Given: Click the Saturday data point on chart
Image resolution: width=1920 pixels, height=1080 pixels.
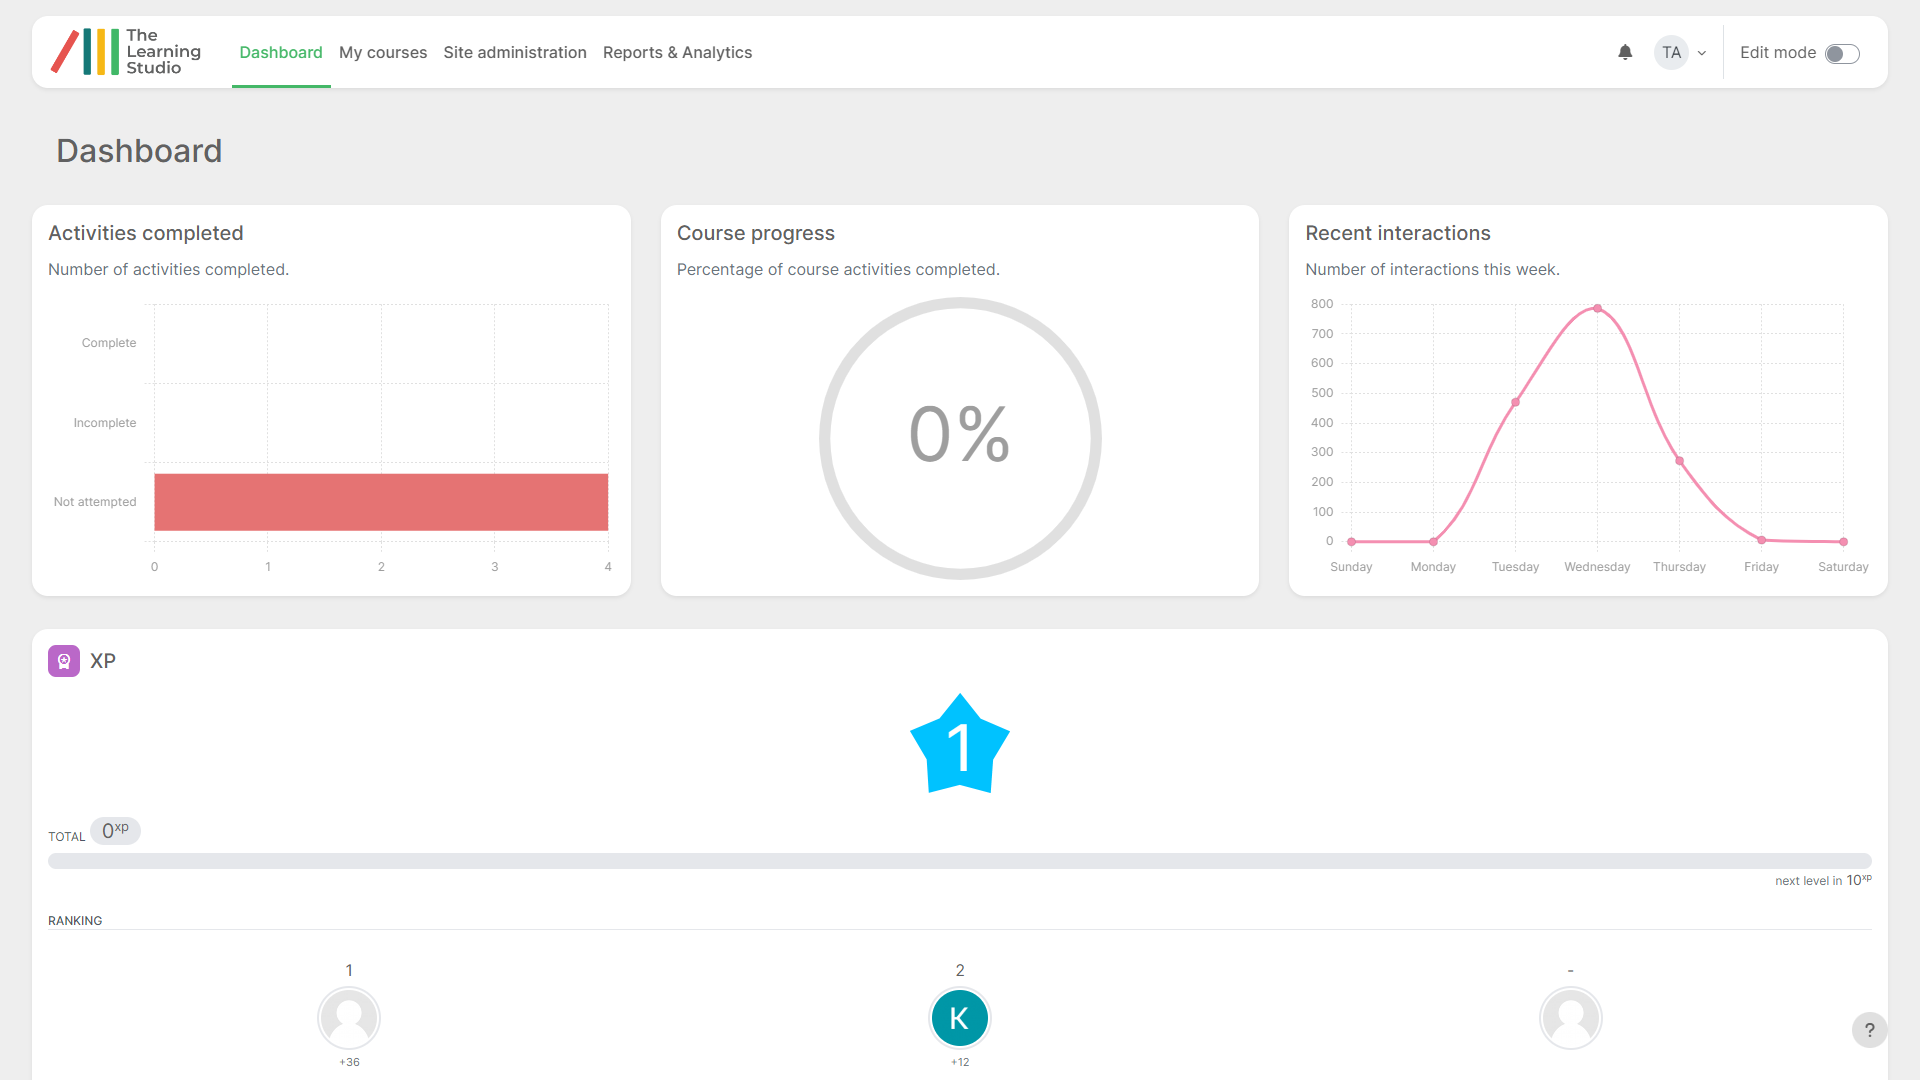Looking at the screenshot, I should pyautogui.click(x=1843, y=542).
